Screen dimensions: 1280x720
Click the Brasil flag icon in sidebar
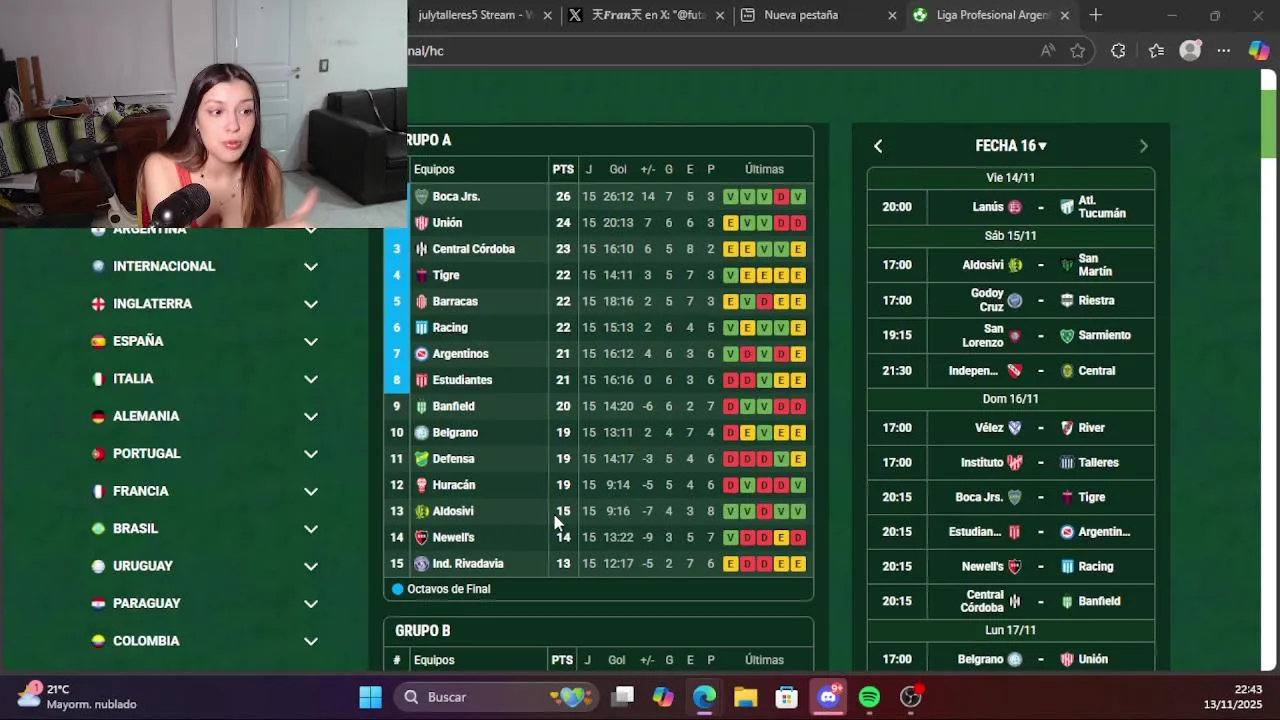(98, 529)
